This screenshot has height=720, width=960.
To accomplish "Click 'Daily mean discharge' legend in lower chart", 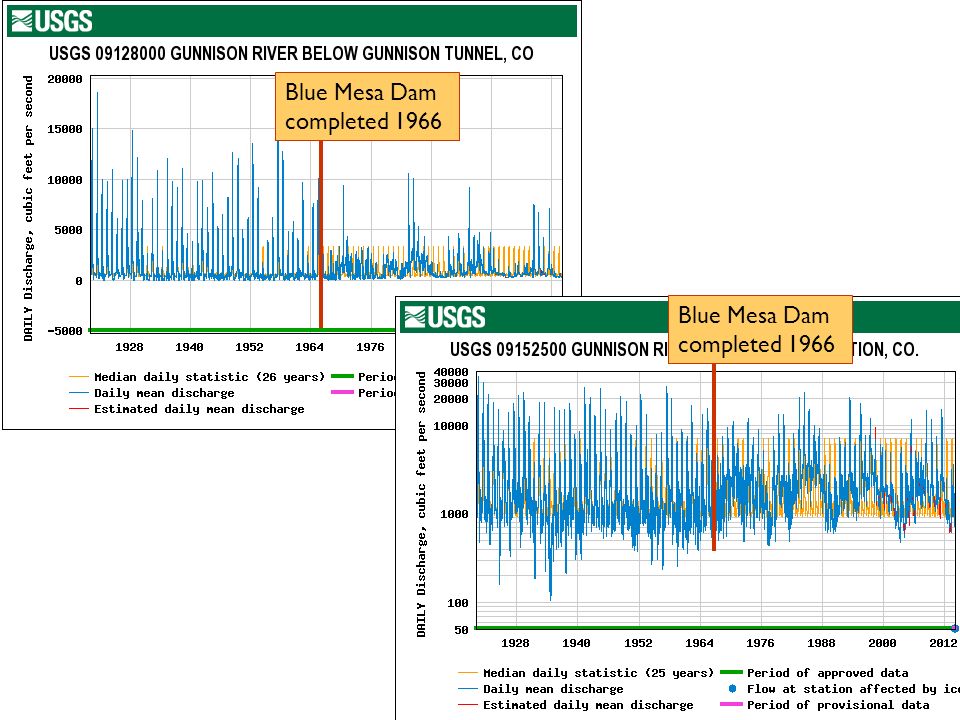I will pyautogui.click(x=541, y=689).
